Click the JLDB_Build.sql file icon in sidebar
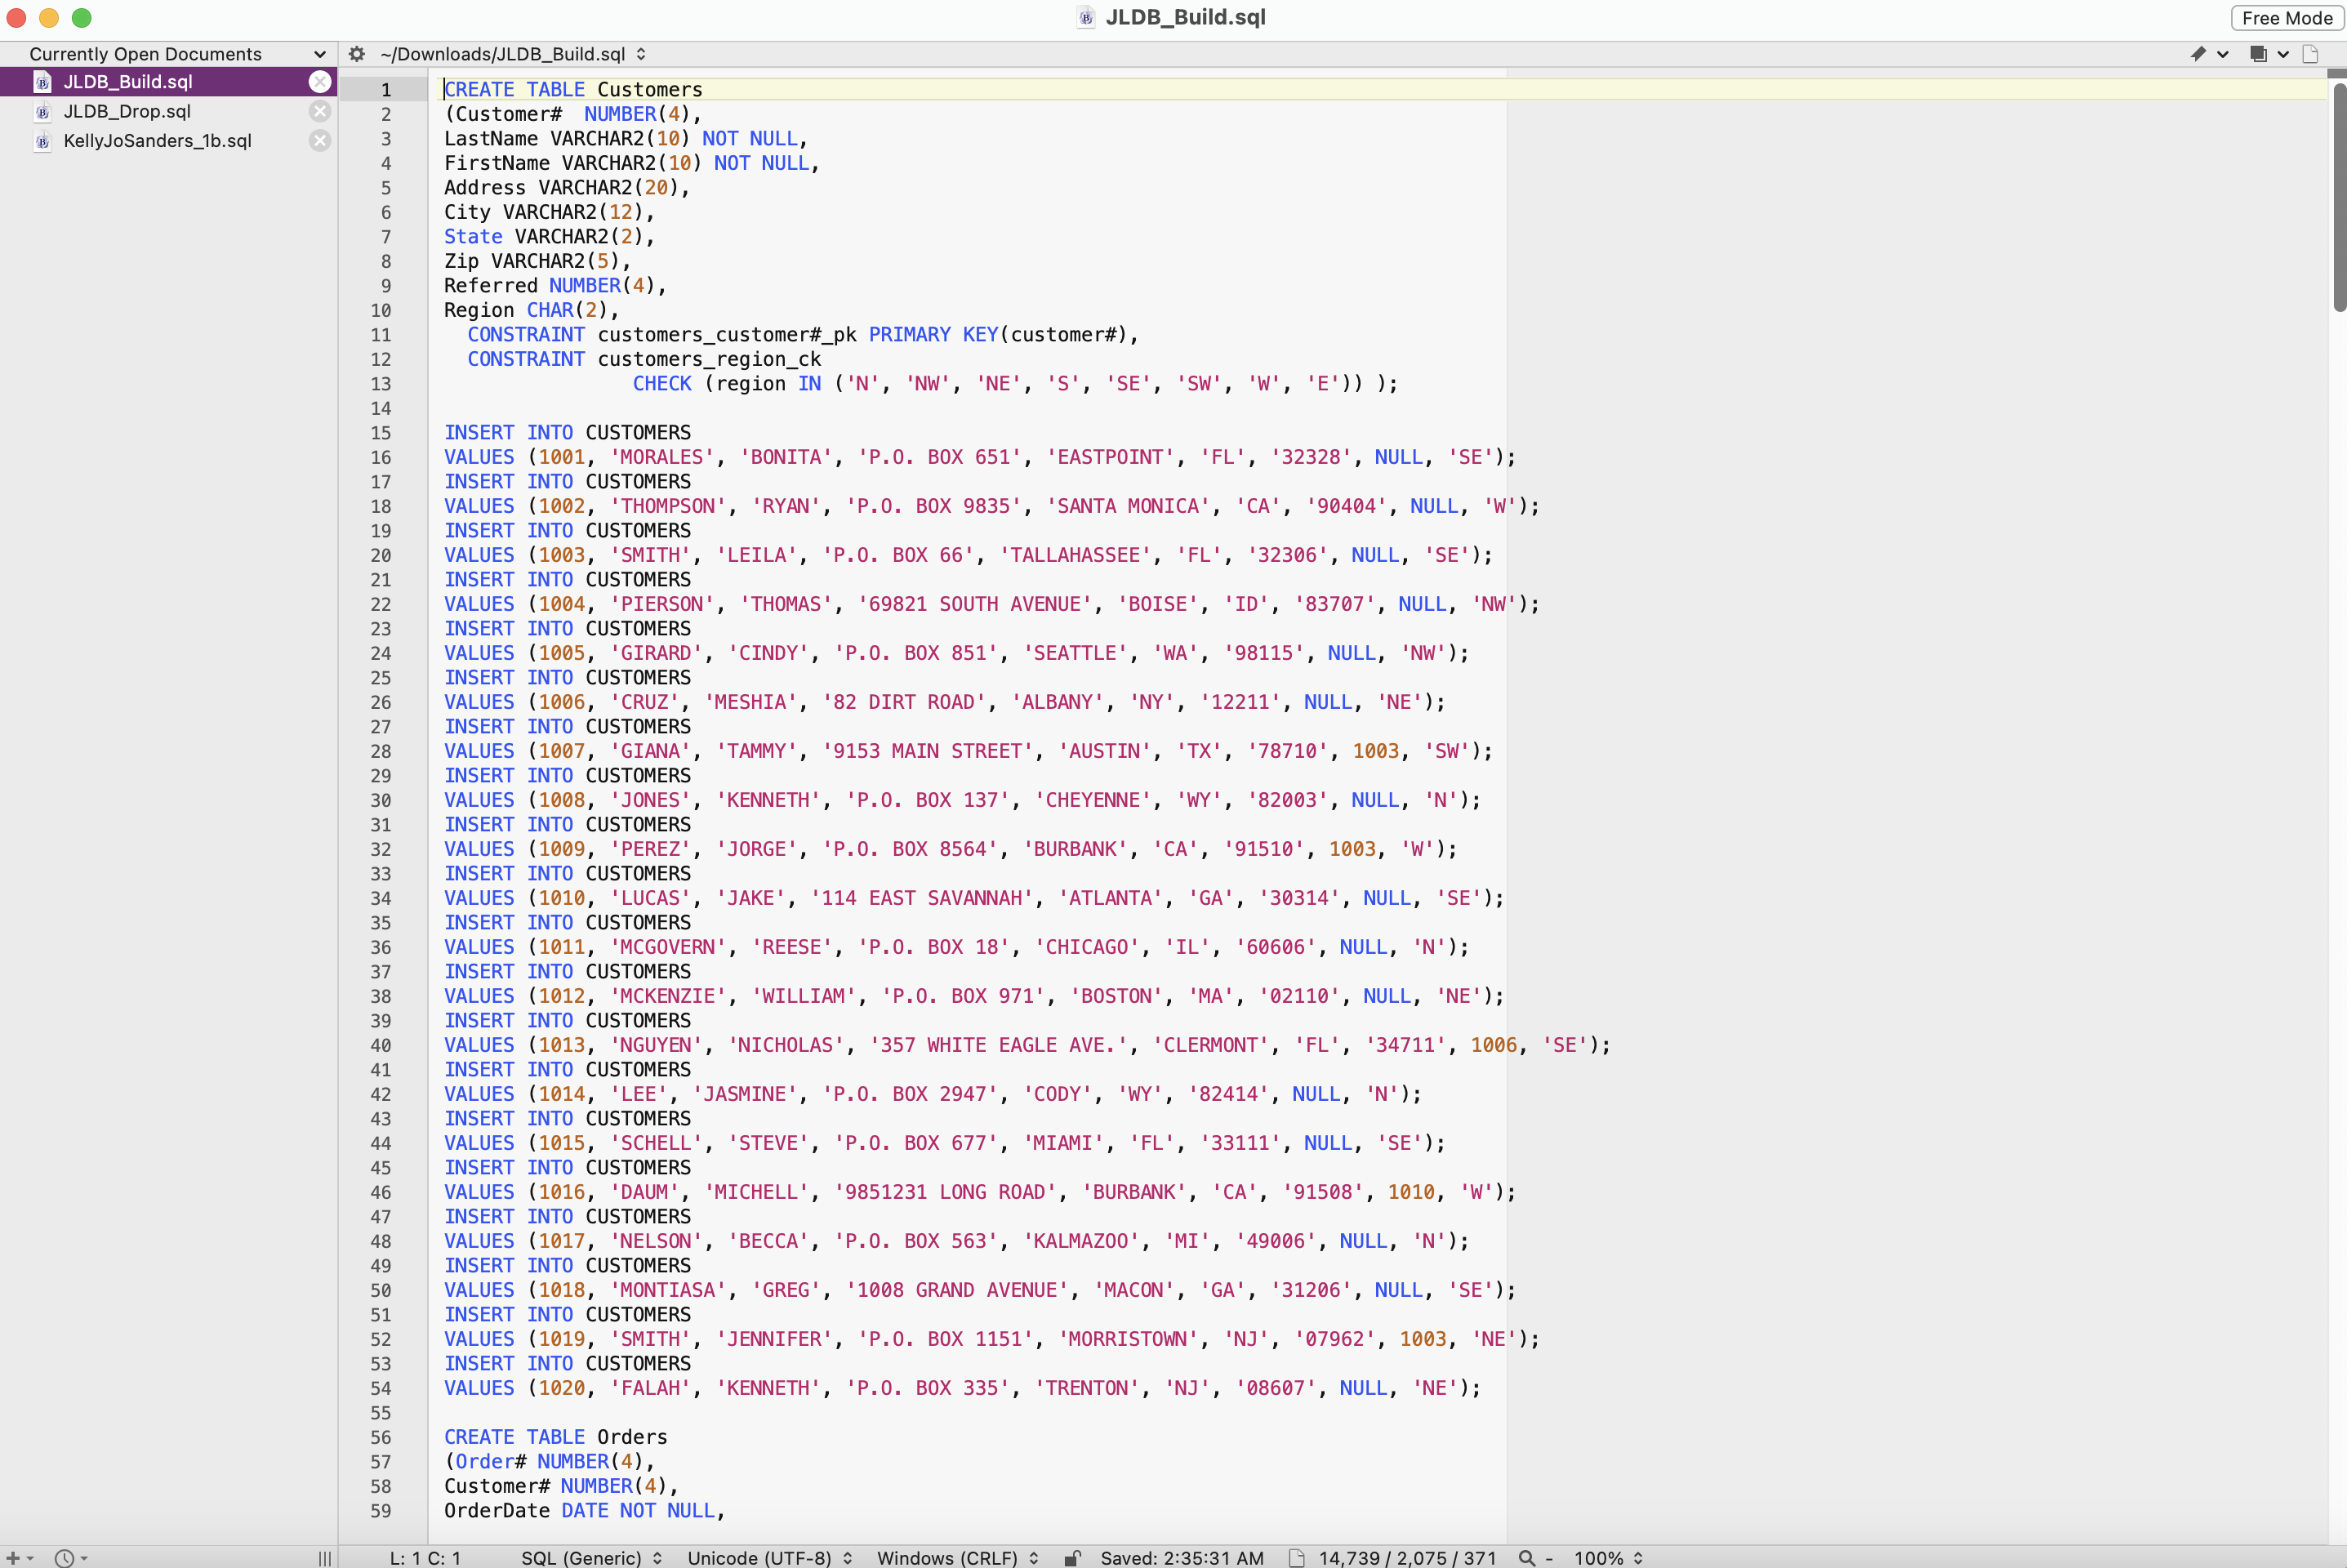Viewport: 2347px width, 1568px height. (x=42, y=82)
